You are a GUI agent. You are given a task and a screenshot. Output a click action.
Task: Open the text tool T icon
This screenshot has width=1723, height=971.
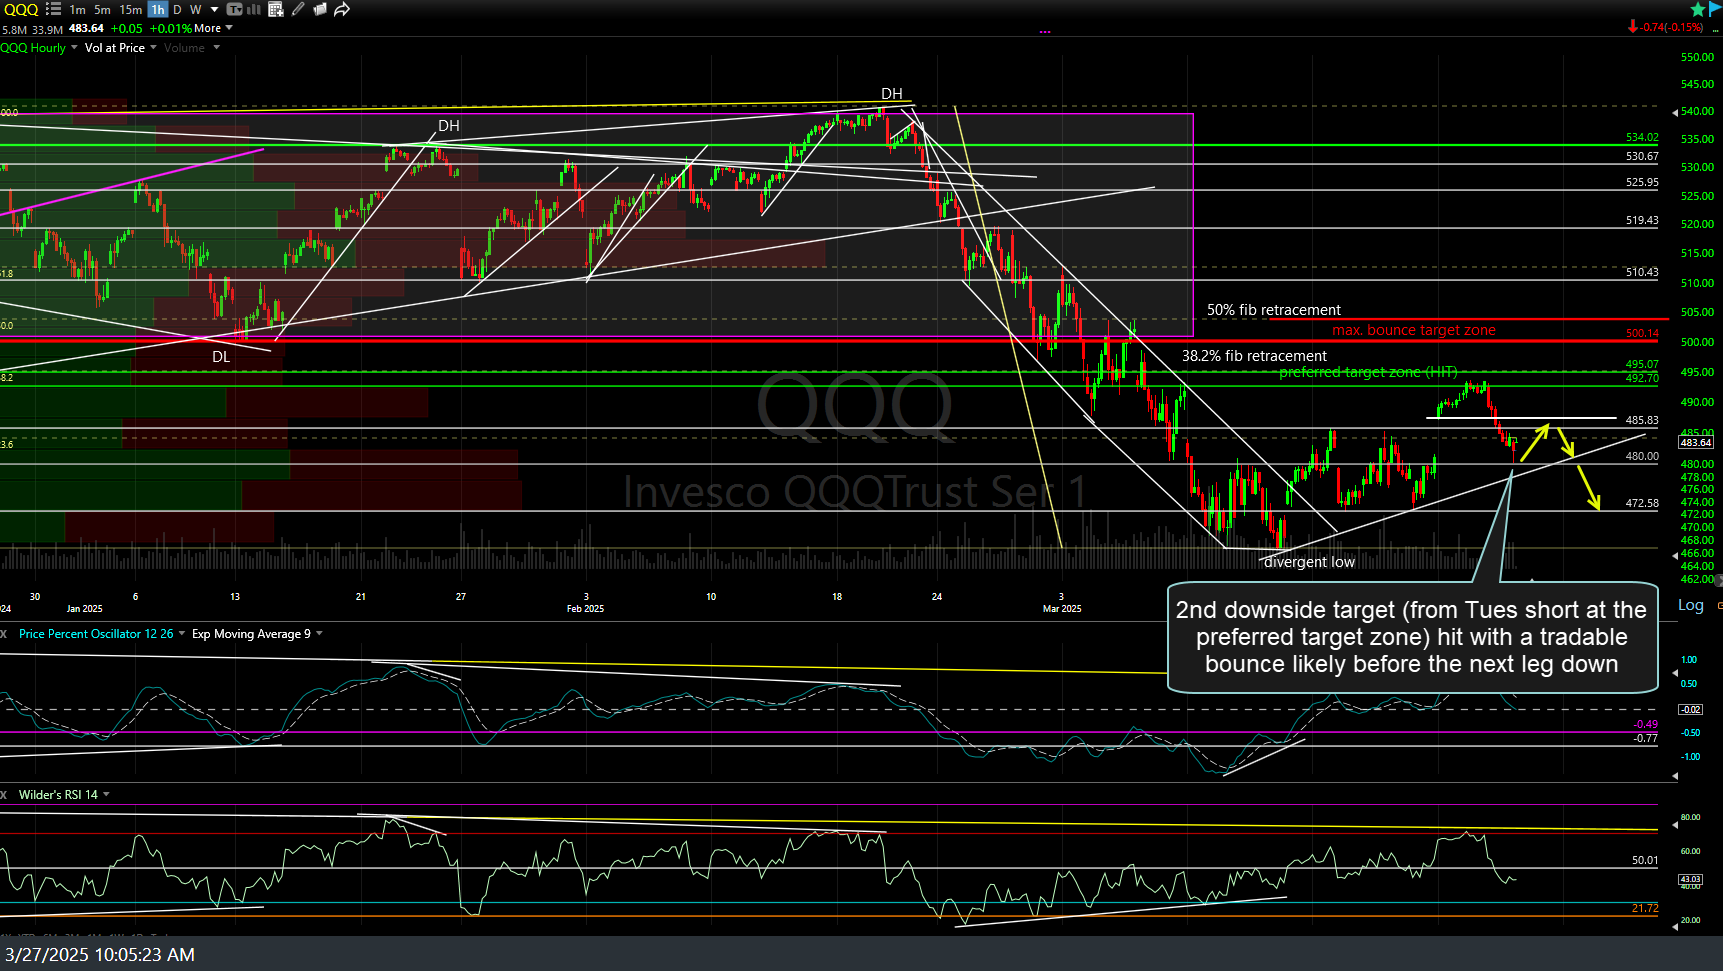(x=234, y=9)
